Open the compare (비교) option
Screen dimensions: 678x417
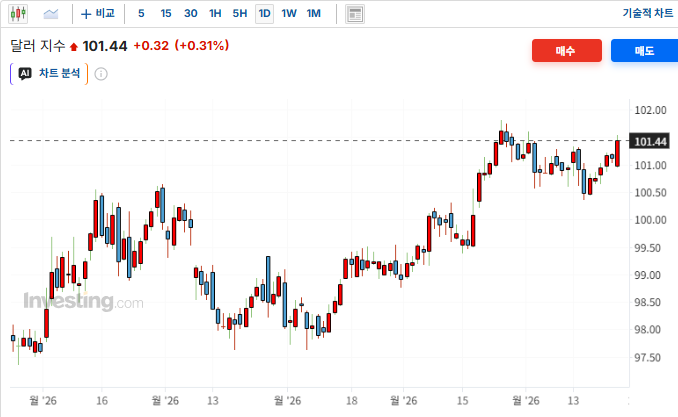98,14
